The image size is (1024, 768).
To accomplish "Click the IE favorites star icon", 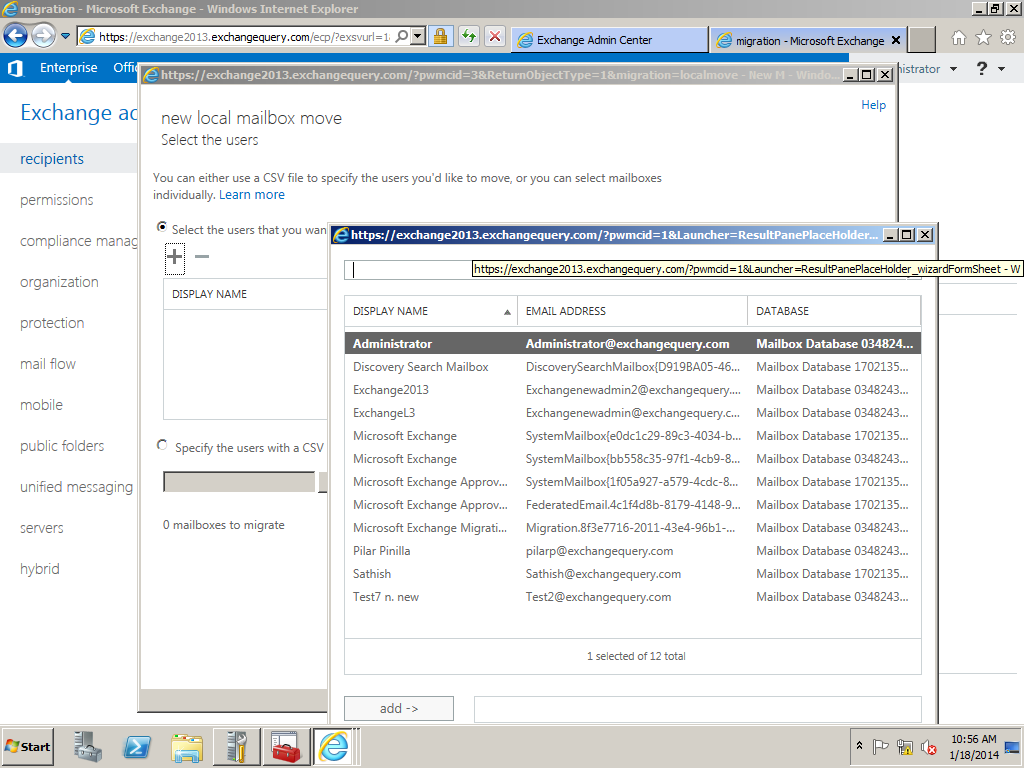I will pyautogui.click(x=982, y=38).
